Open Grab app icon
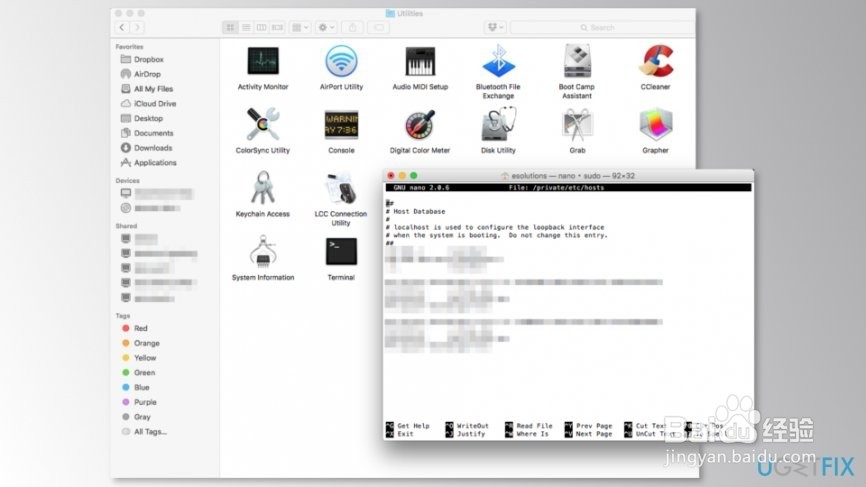Image resolution: width=866 pixels, height=487 pixels. pos(577,124)
